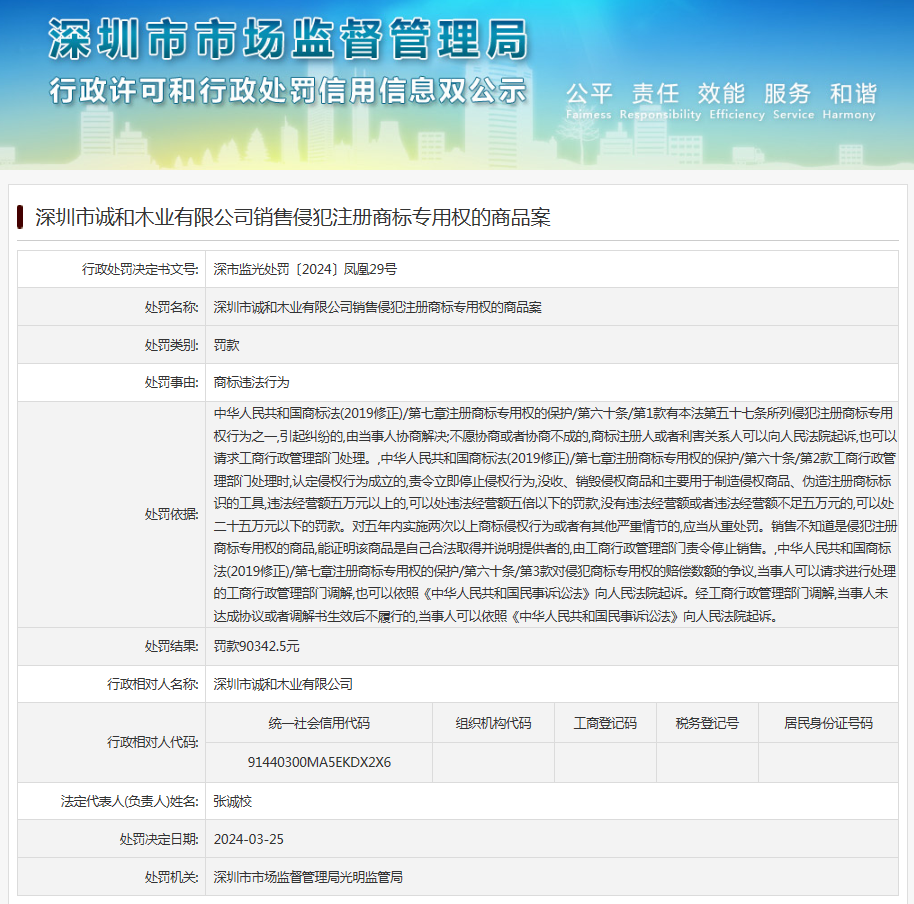The width and height of the screenshot is (914, 904).
Task: Click the 处罚结果 label
Action: [x=171, y=646]
